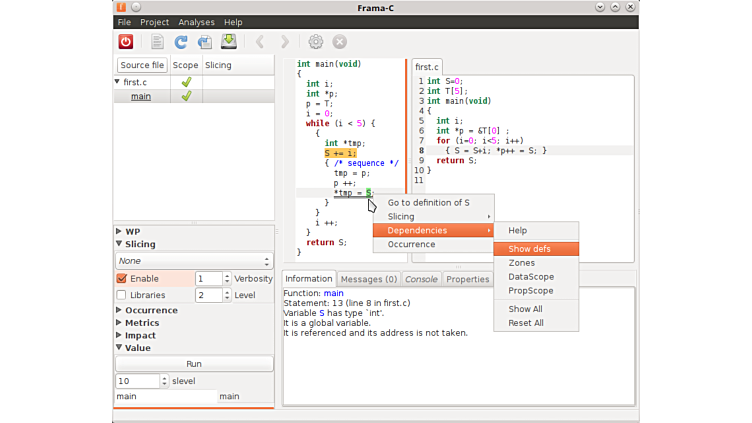Viewport: 752px width, 423px height.
Task: Collapse the first.c tree node
Action: point(118,82)
